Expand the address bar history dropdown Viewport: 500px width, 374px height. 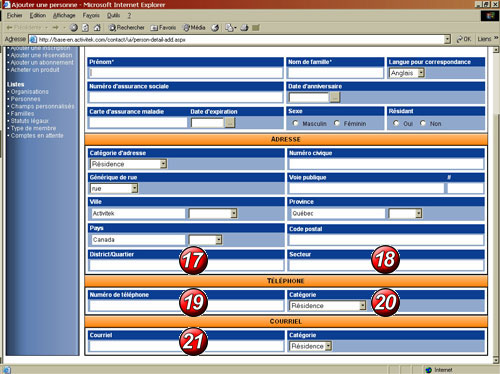[447, 40]
